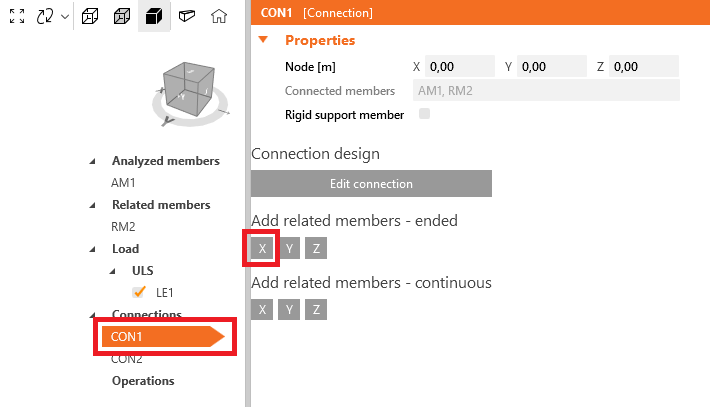This screenshot has height=407, width=710.
Task: Select CON2 in the connections tree
Action: pyautogui.click(x=127, y=358)
